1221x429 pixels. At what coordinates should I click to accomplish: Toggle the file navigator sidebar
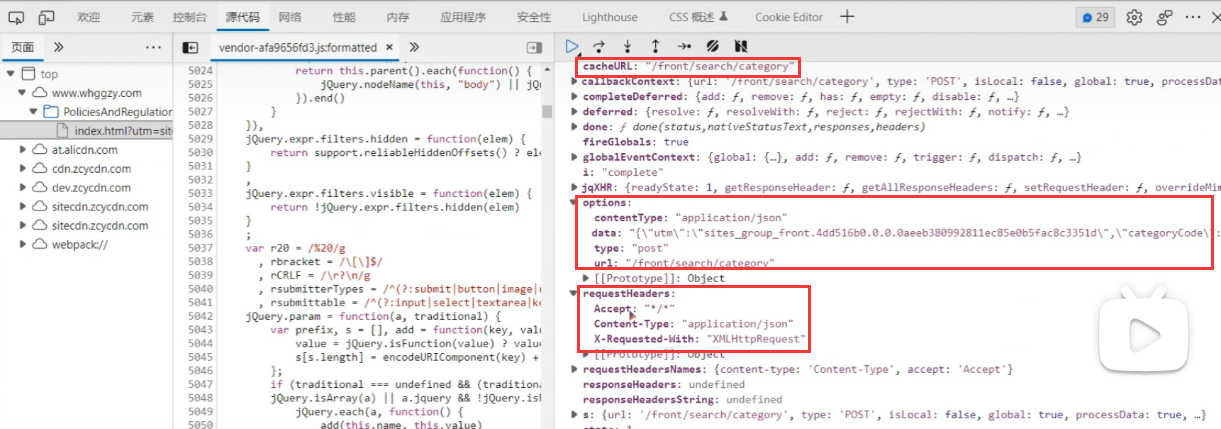[187, 47]
